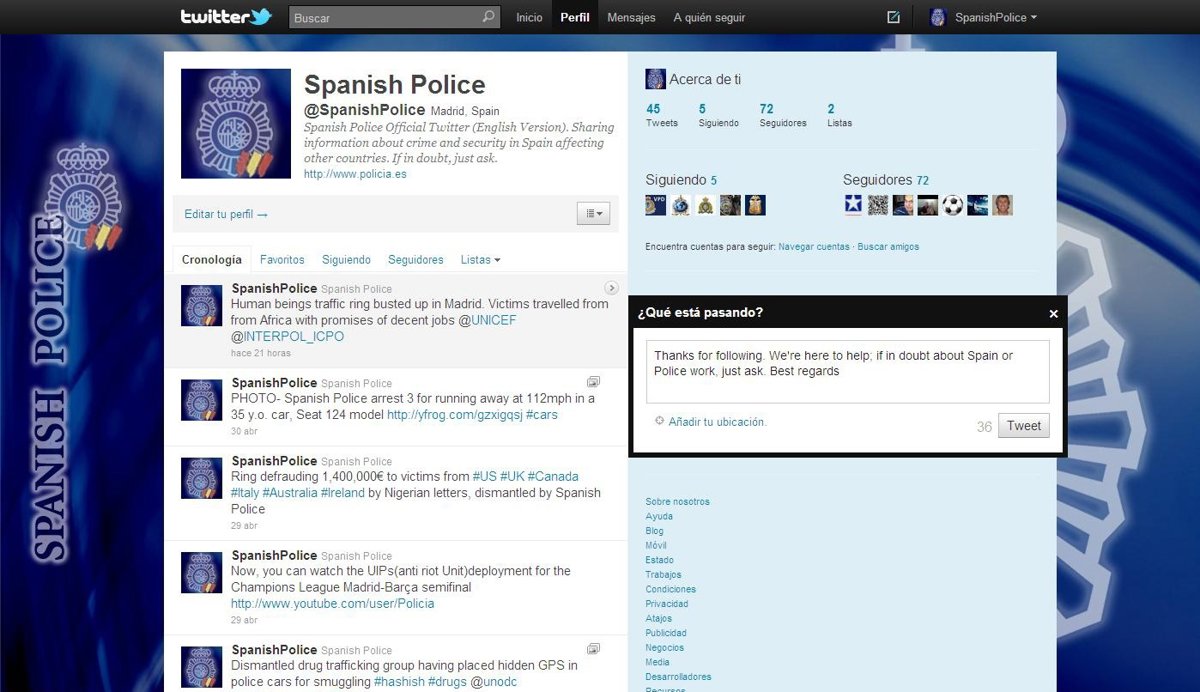The height and width of the screenshot is (692, 1200).
Task: Click the arrow icon on first tweet
Action: [x=612, y=288]
